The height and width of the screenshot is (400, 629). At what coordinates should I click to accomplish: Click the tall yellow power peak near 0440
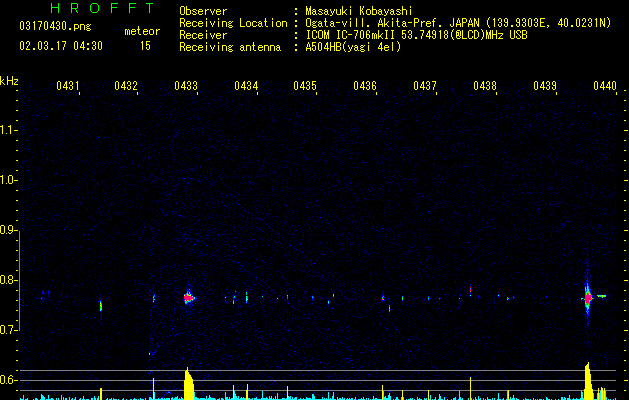[x=588, y=381]
